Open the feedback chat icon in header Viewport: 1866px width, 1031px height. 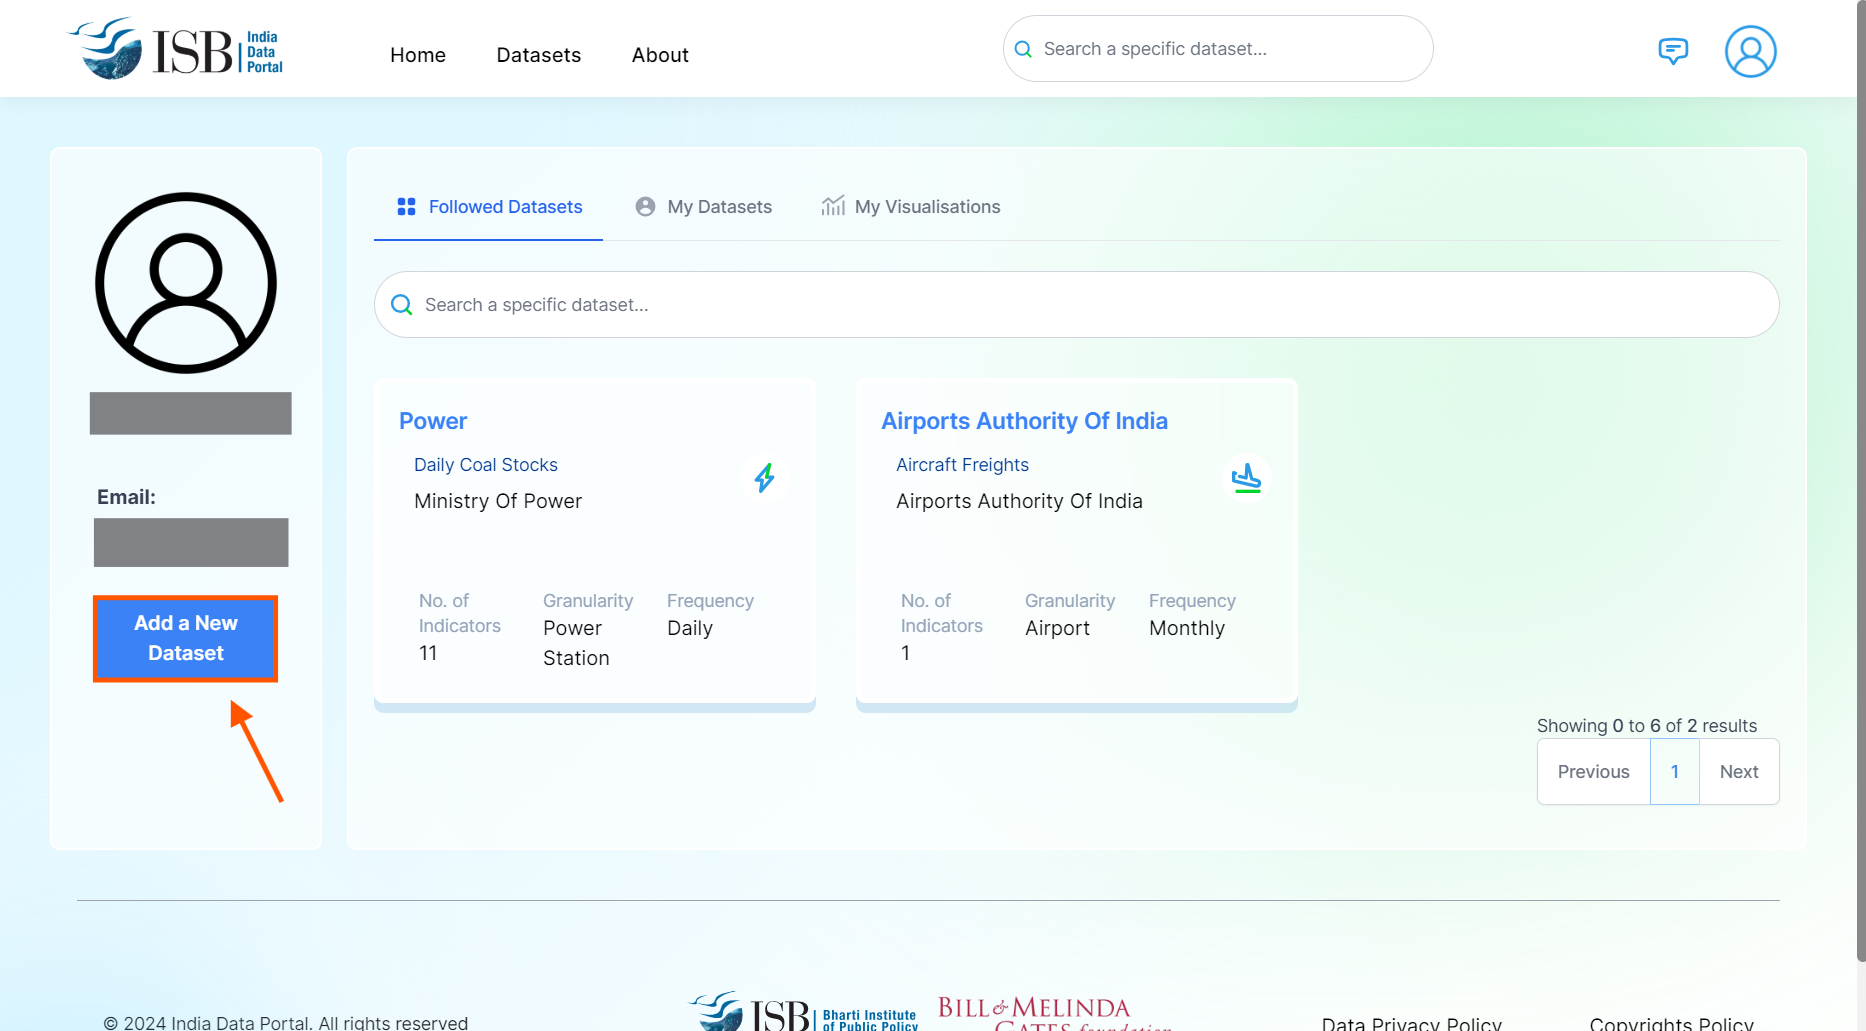(x=1672, y=51)
